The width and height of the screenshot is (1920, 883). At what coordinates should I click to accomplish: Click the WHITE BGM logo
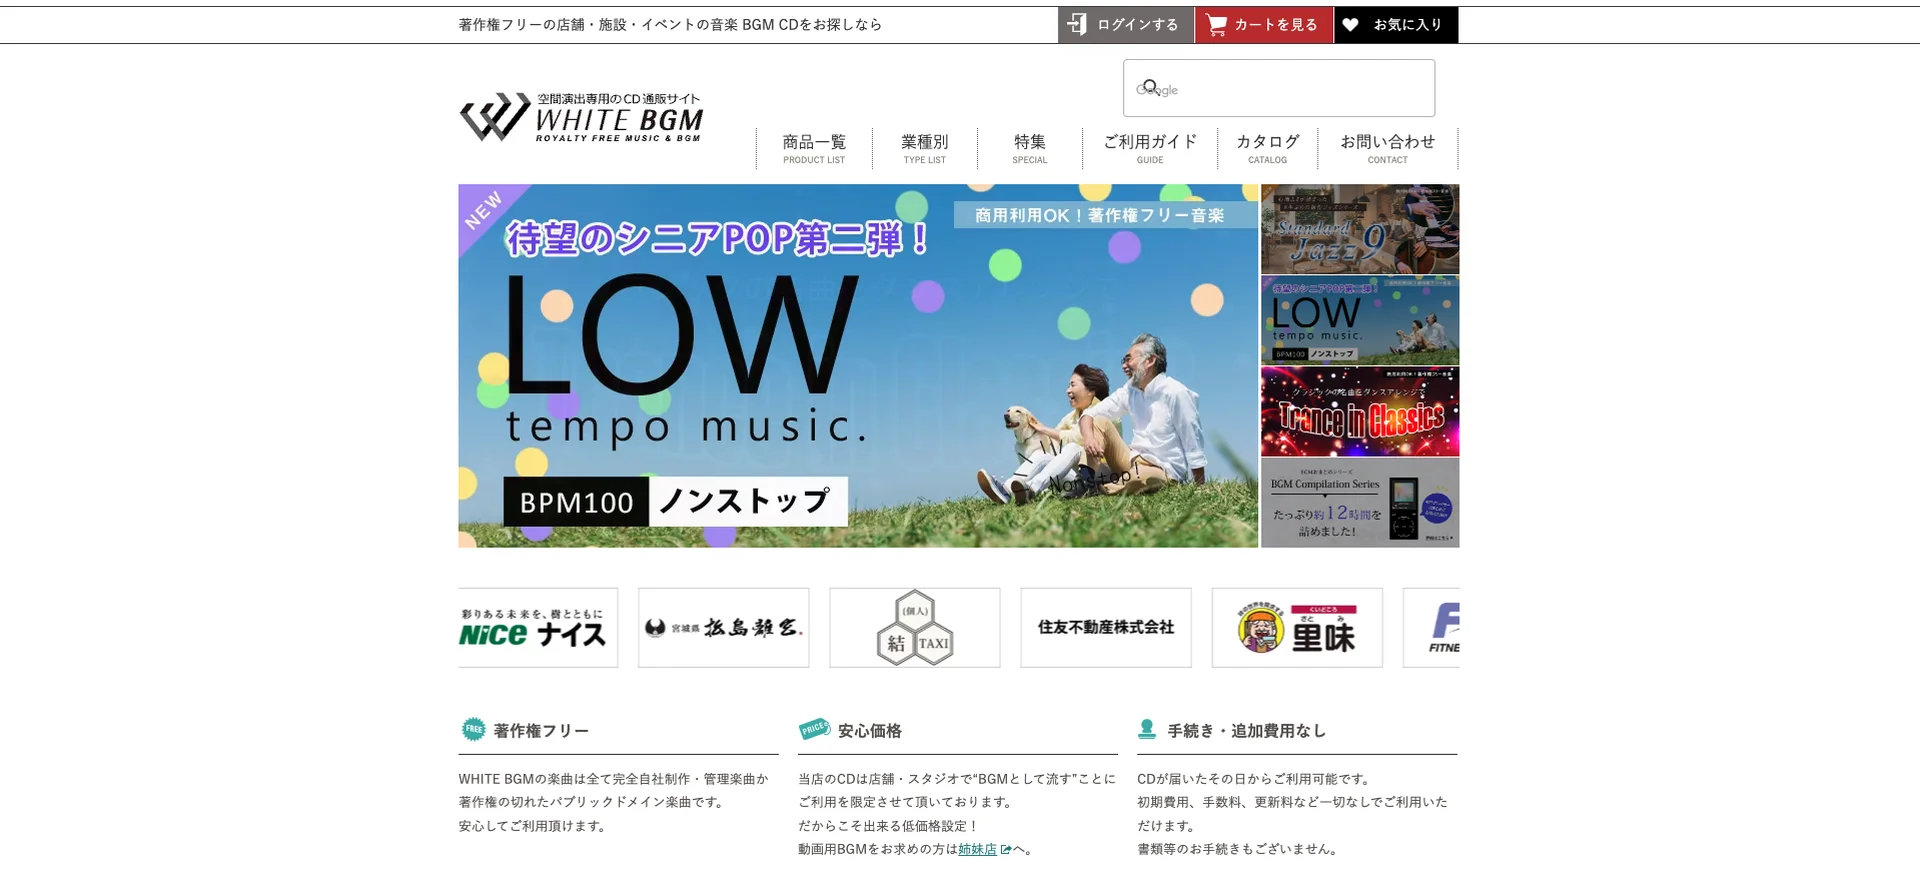(x=581, y=117)
